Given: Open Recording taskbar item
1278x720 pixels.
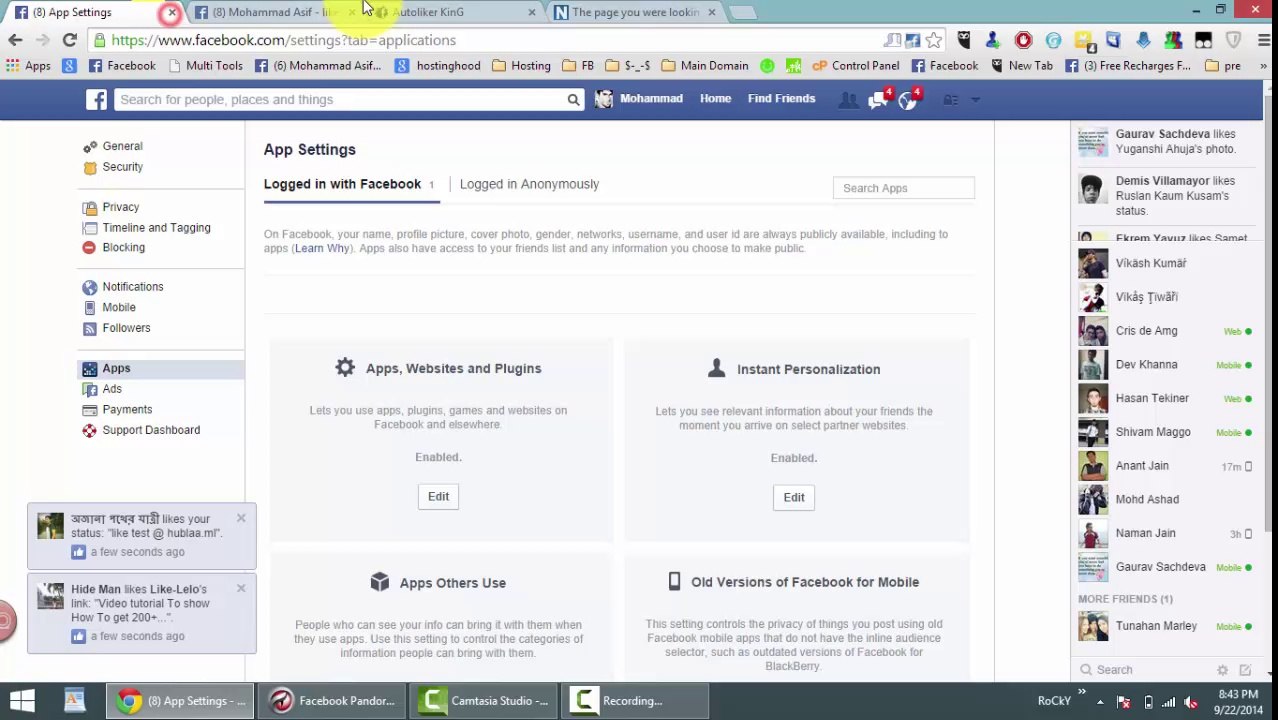Looking at the screenshot, I should click(635, 701).
